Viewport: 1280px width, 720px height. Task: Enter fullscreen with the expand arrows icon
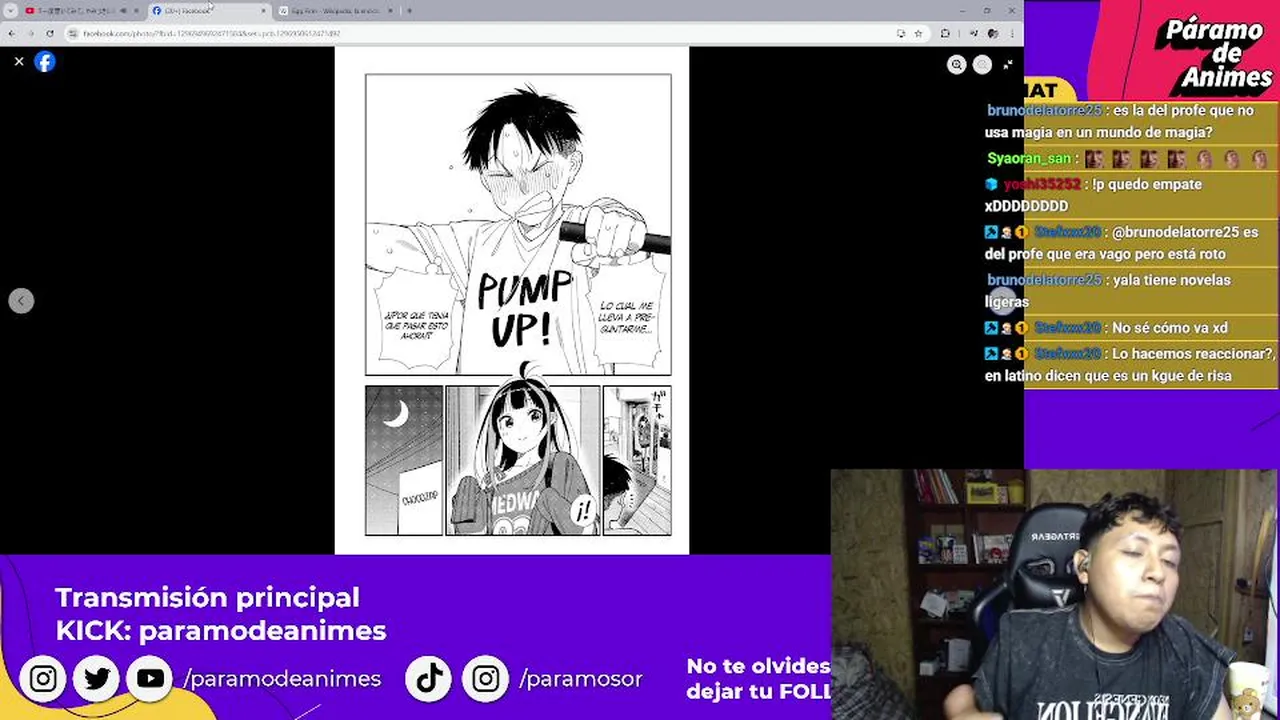1008,65
